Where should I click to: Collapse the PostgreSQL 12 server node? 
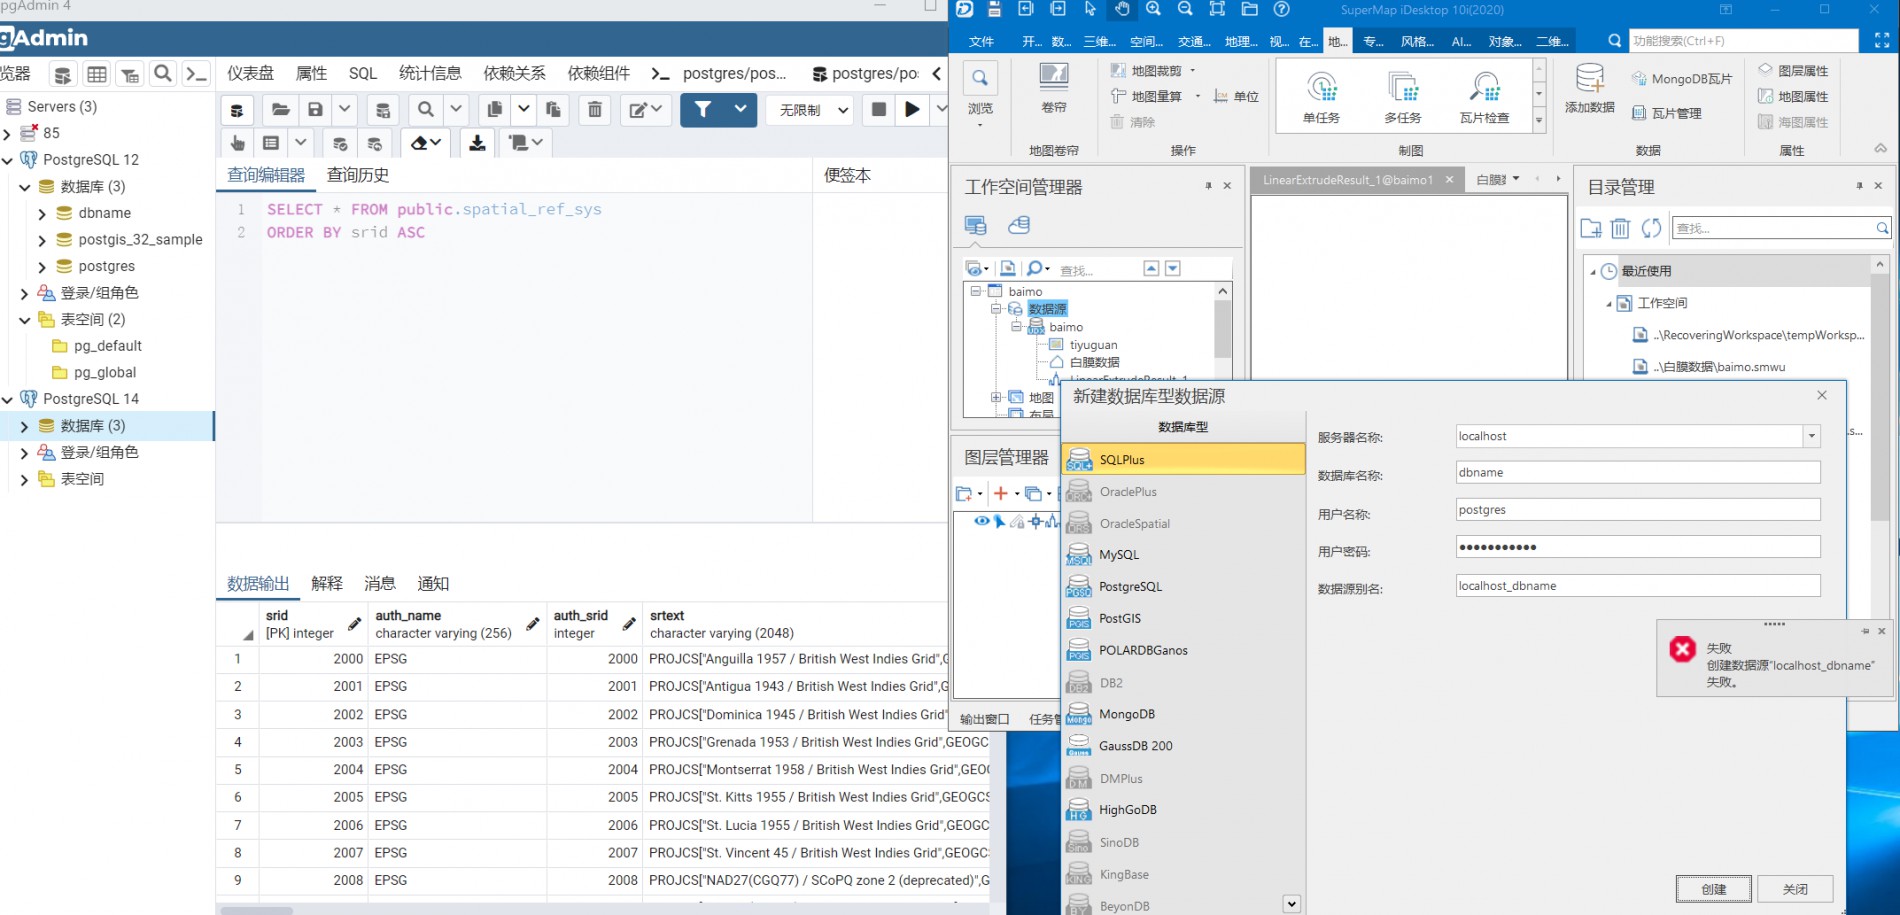[x=8, y=160]
